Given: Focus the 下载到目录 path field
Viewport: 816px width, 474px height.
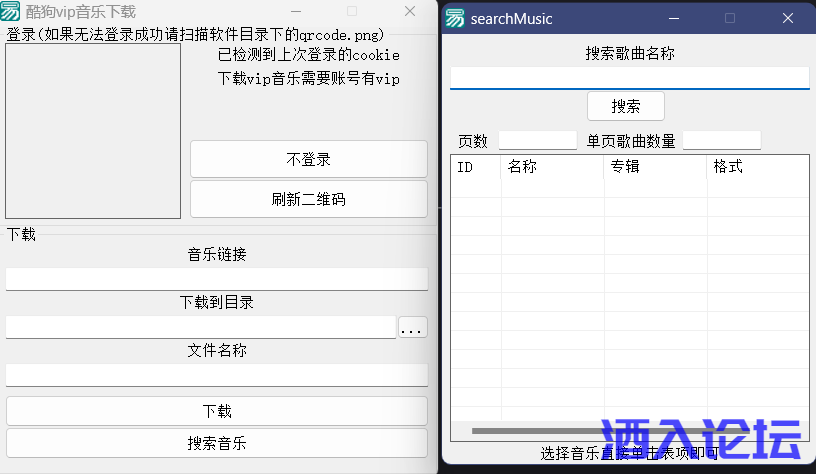Looking at the screenshot, I should [x=201, y=327].
